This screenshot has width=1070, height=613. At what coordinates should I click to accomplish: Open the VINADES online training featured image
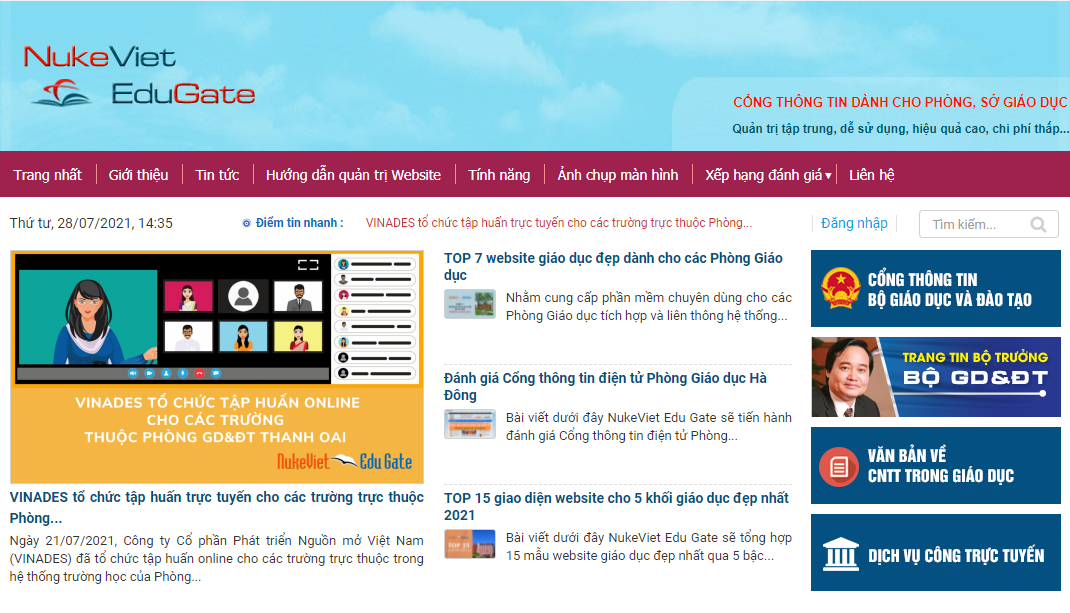[217, 367]
